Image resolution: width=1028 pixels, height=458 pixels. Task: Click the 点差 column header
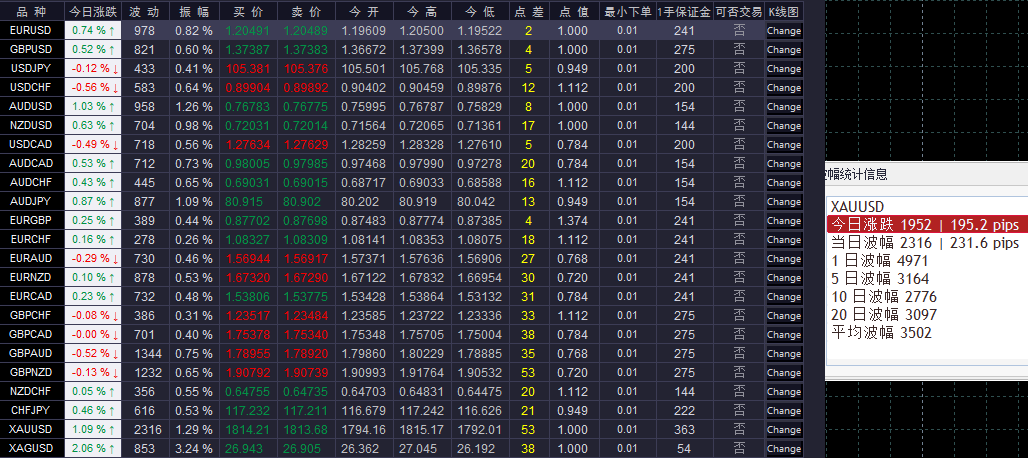(x=528, y=11)
